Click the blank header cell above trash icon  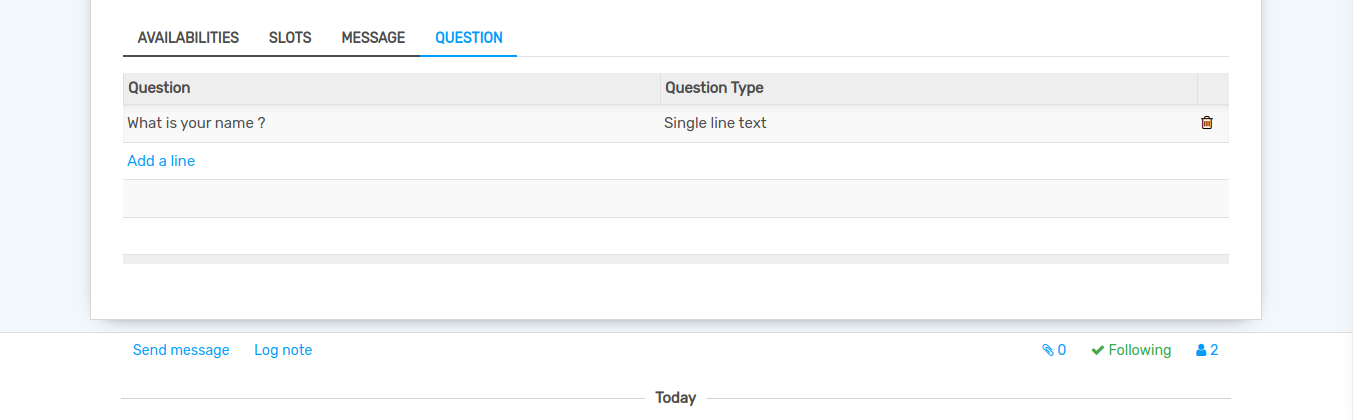click(x=1212, y=88)
